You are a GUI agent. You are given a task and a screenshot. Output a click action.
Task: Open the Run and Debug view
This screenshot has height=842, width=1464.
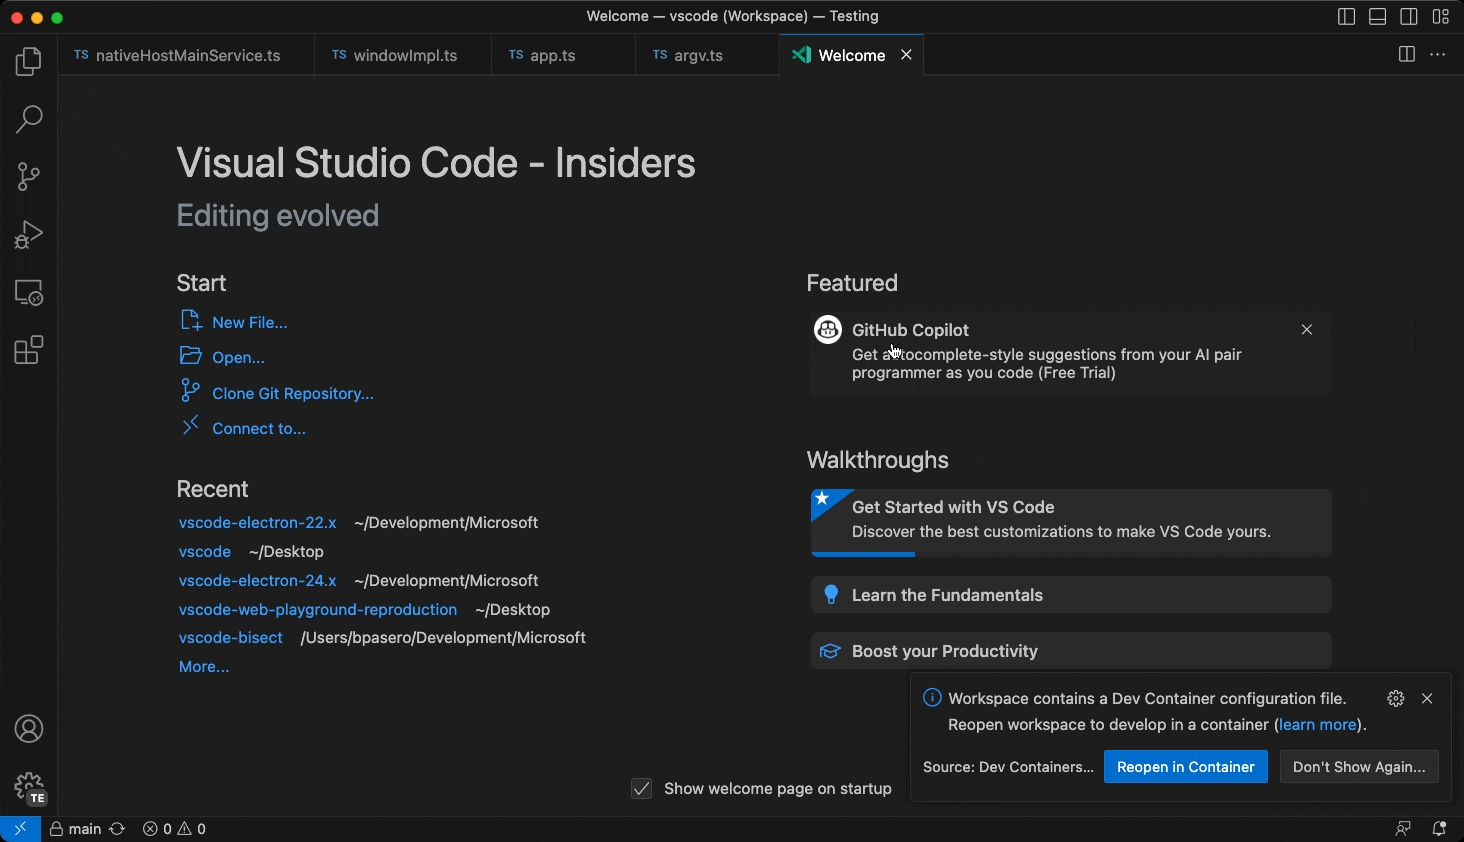pyautogui.click(x=28, y=234)
